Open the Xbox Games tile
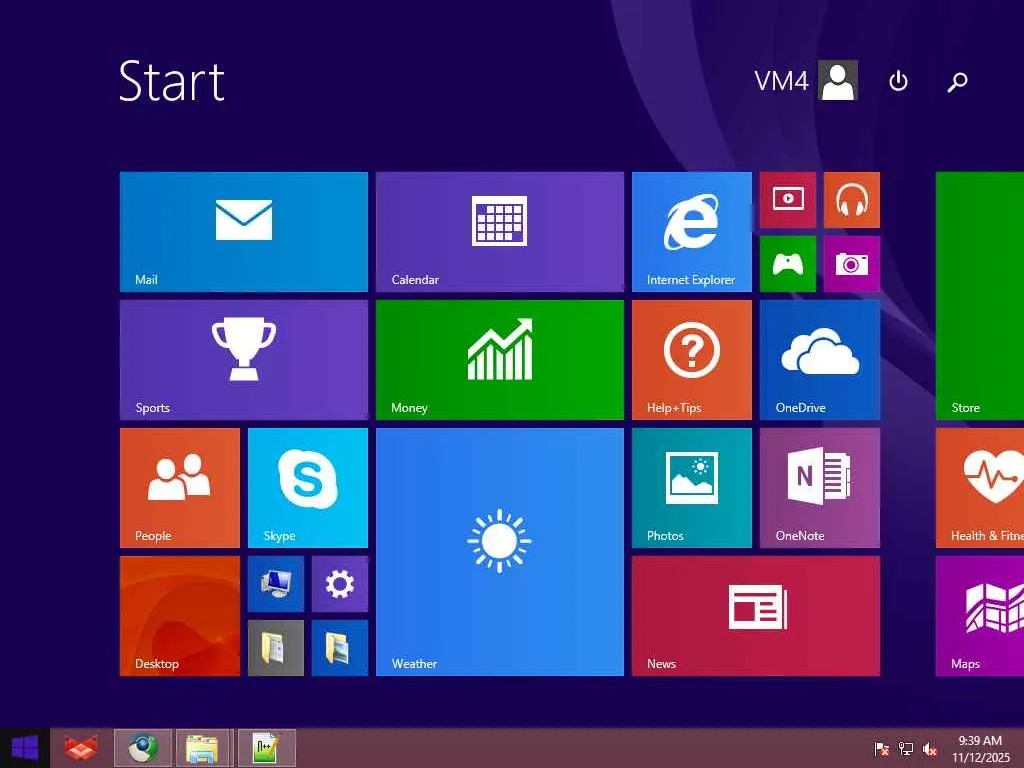Viewport: 1024px width, 768px height. (x=788, y=264)
